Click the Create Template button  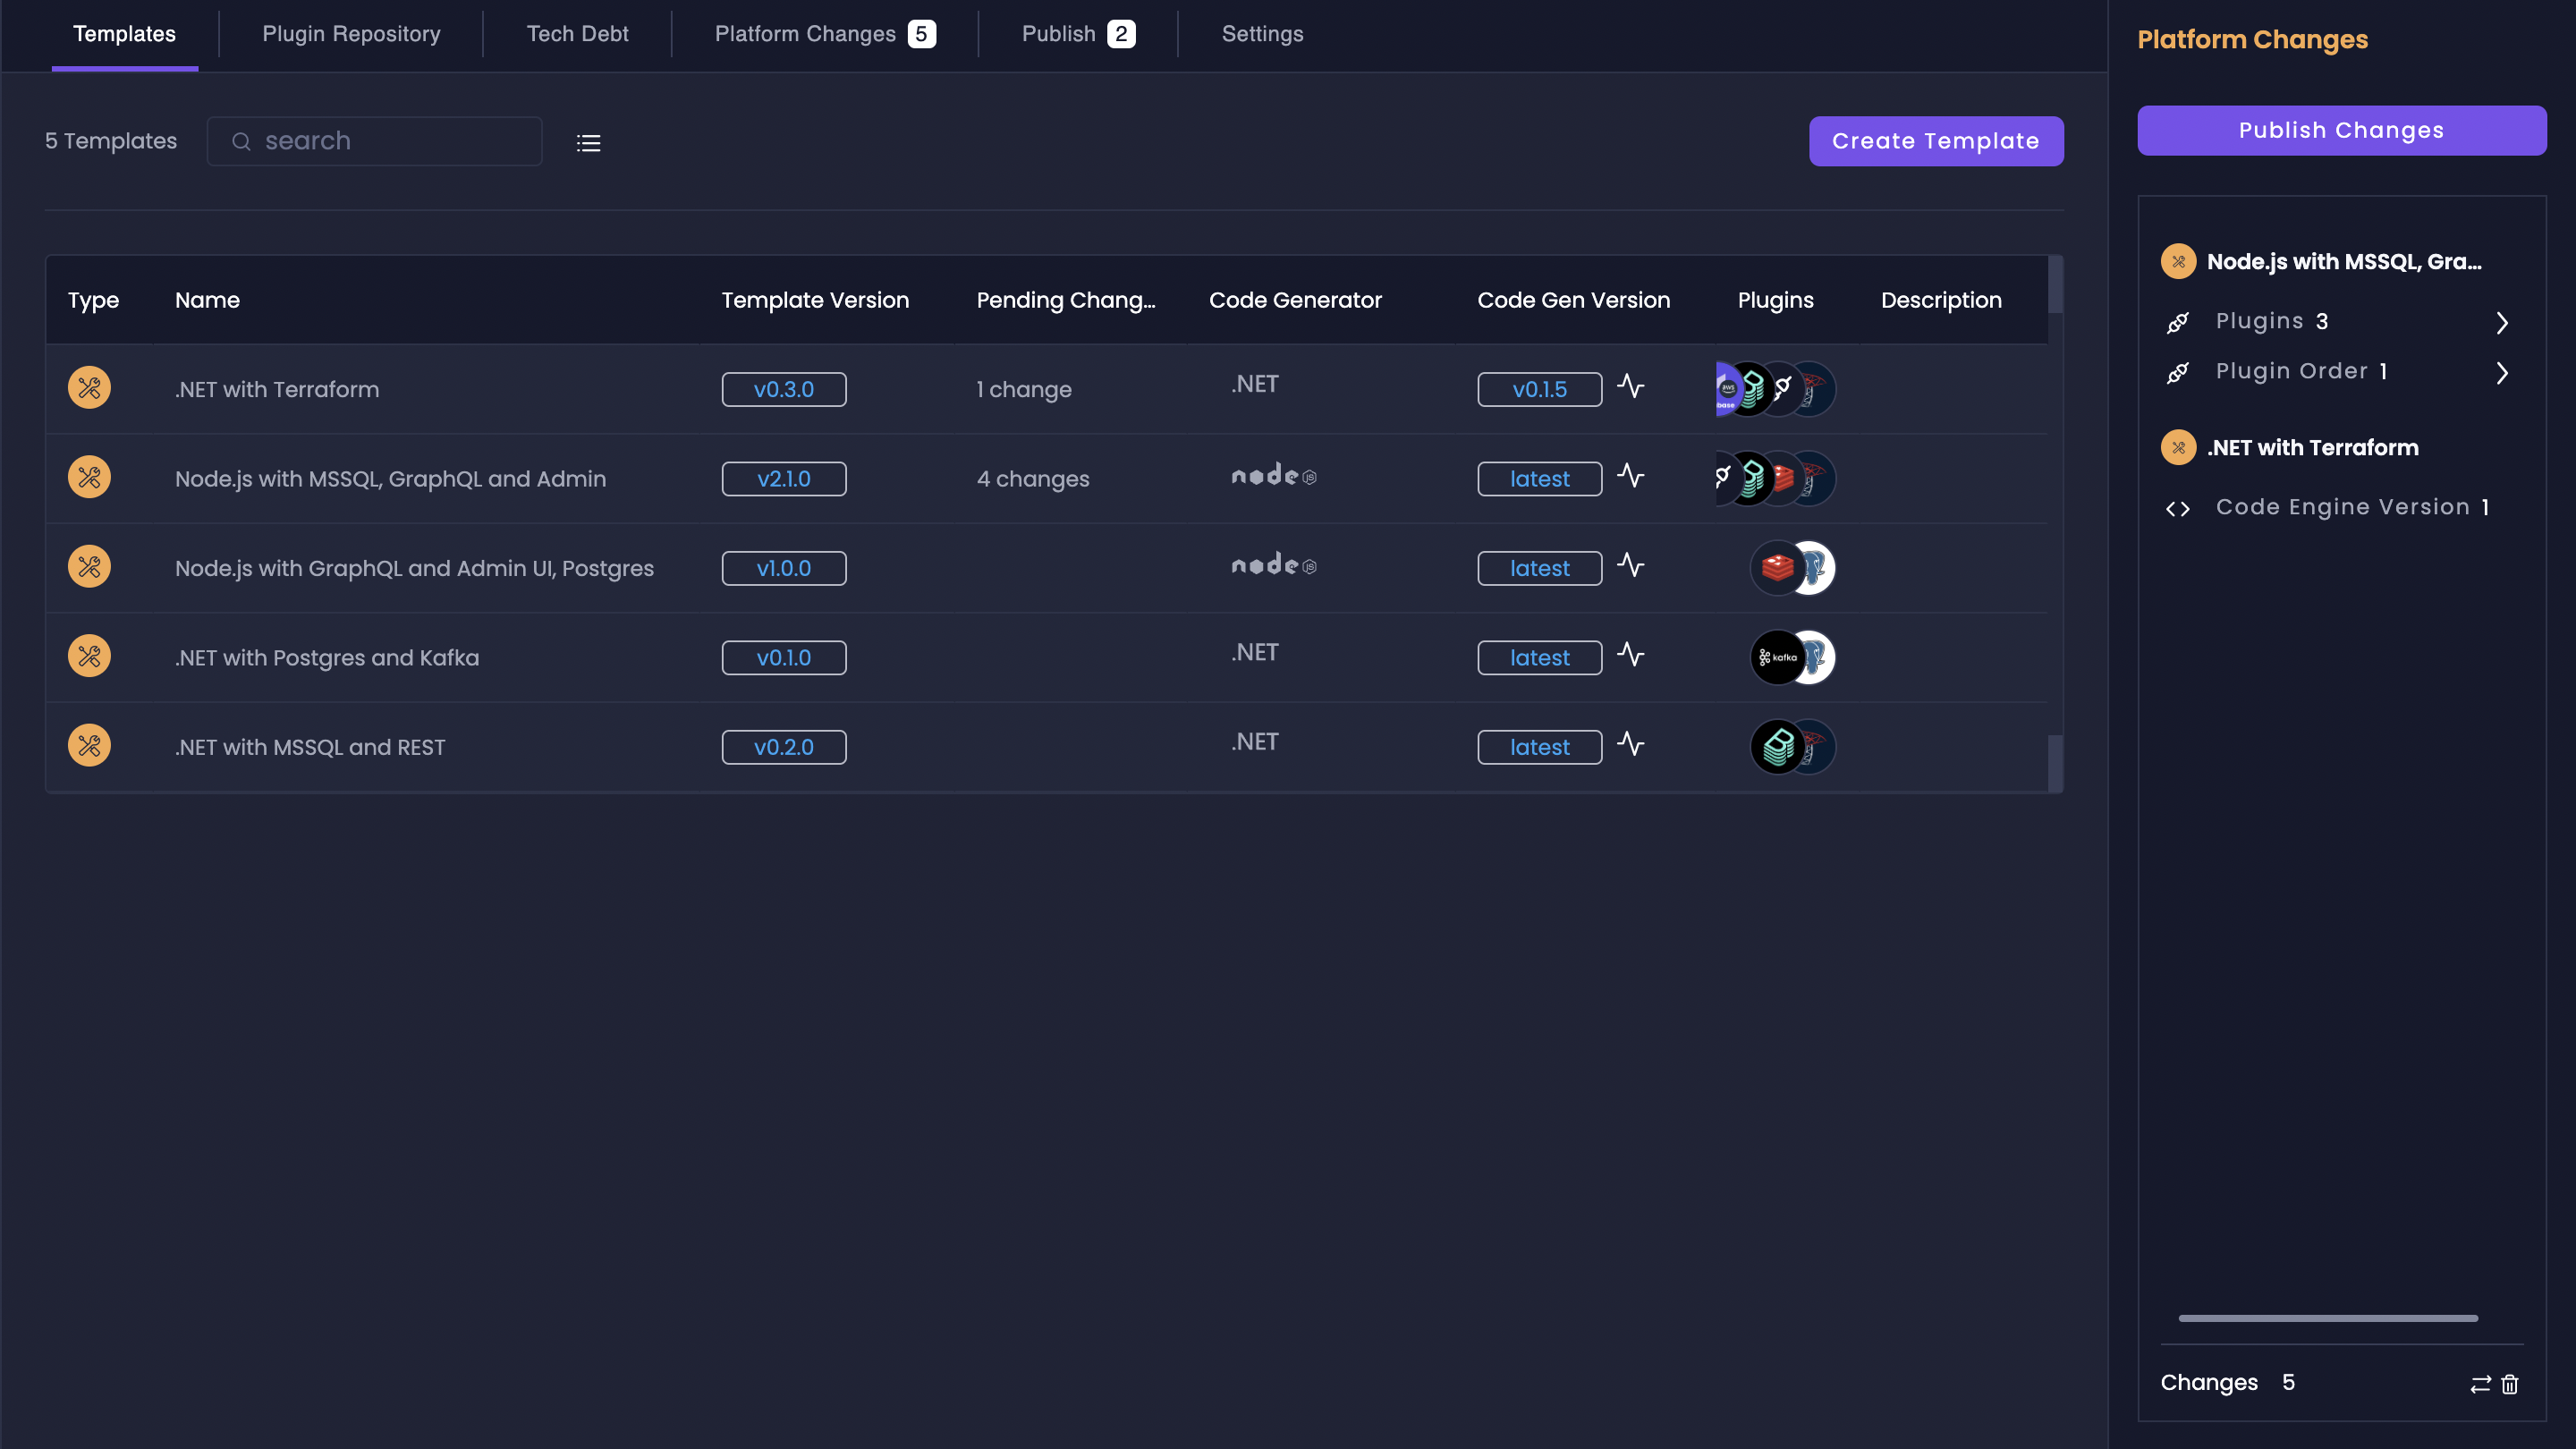coord(1935,141)
